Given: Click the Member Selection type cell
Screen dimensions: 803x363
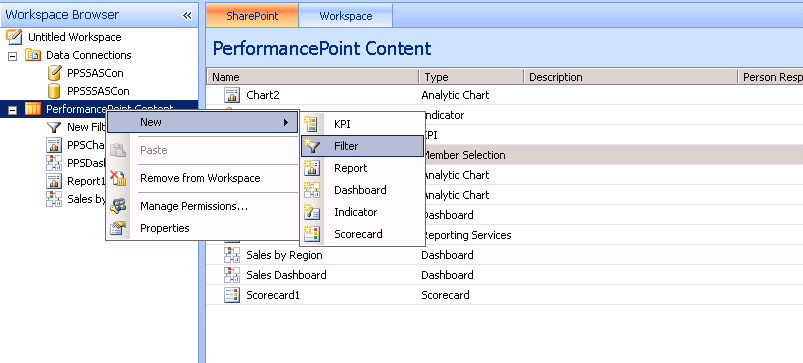Looking at the screenshot, I should click(464, 155).
